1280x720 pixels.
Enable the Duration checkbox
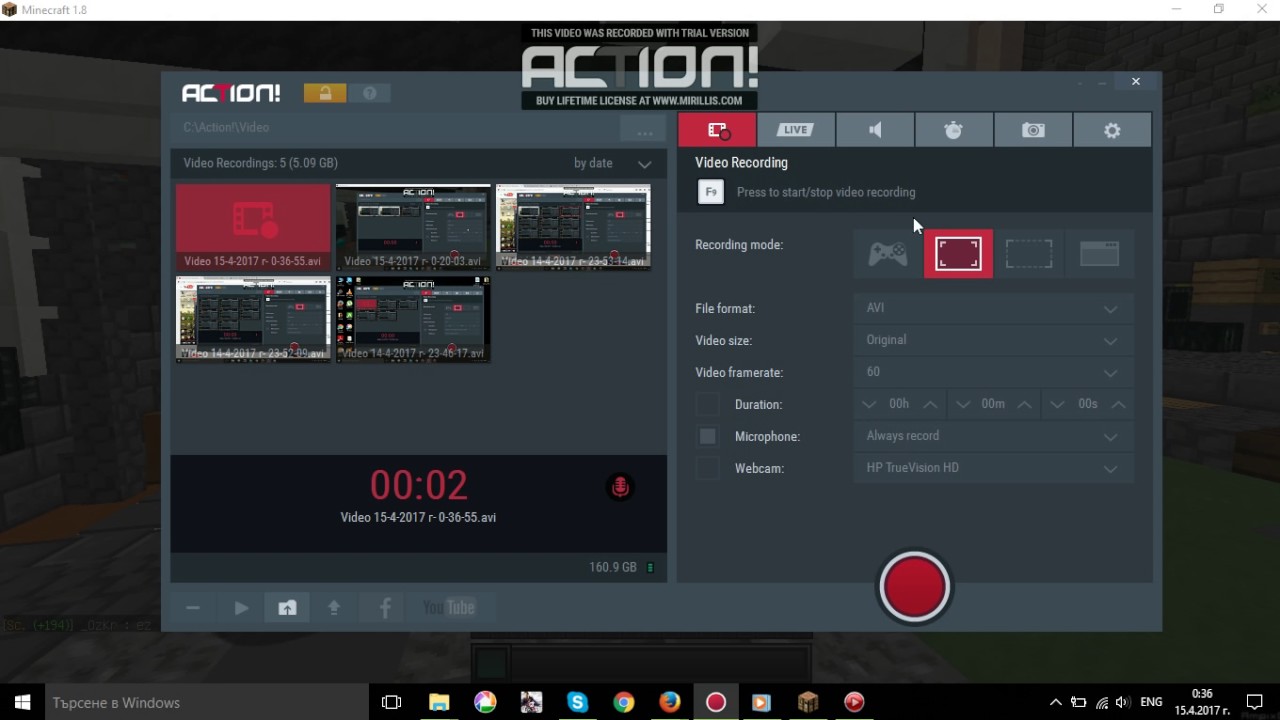707,404
